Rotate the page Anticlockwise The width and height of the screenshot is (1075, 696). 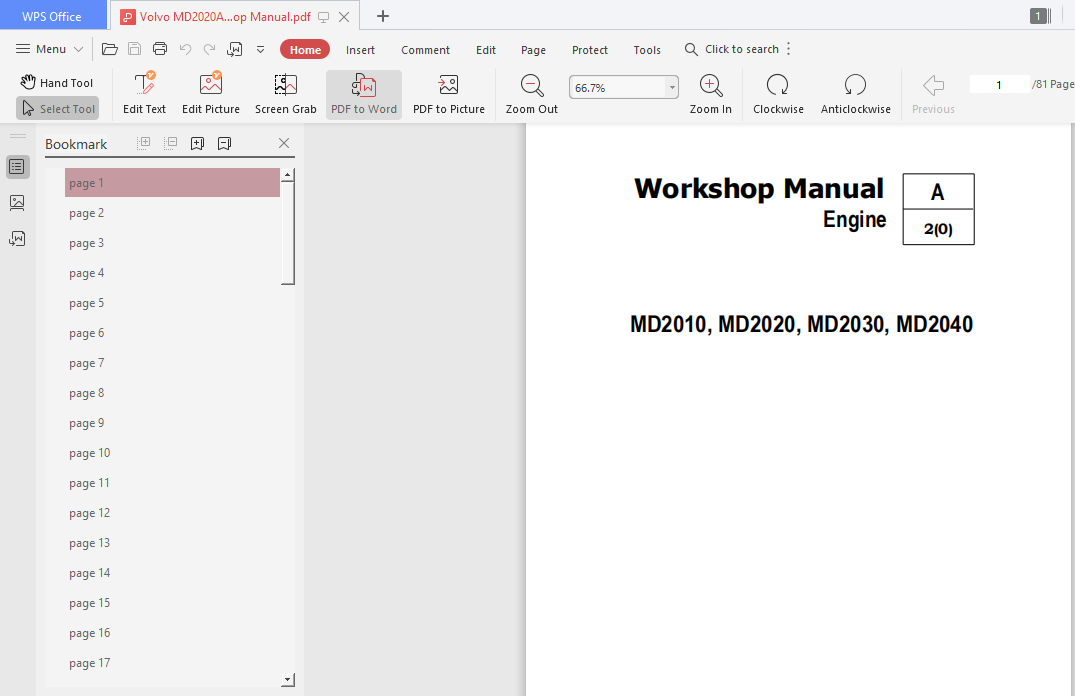tap(856, 94)
